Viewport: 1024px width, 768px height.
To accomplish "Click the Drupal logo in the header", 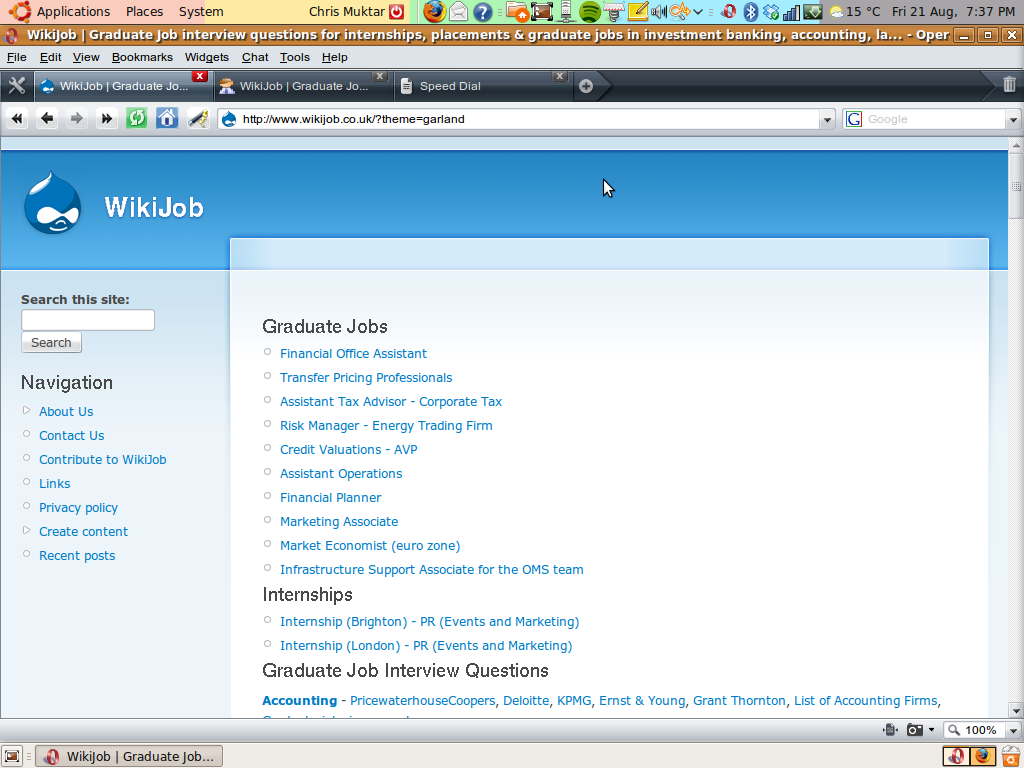I will (52, 203).
